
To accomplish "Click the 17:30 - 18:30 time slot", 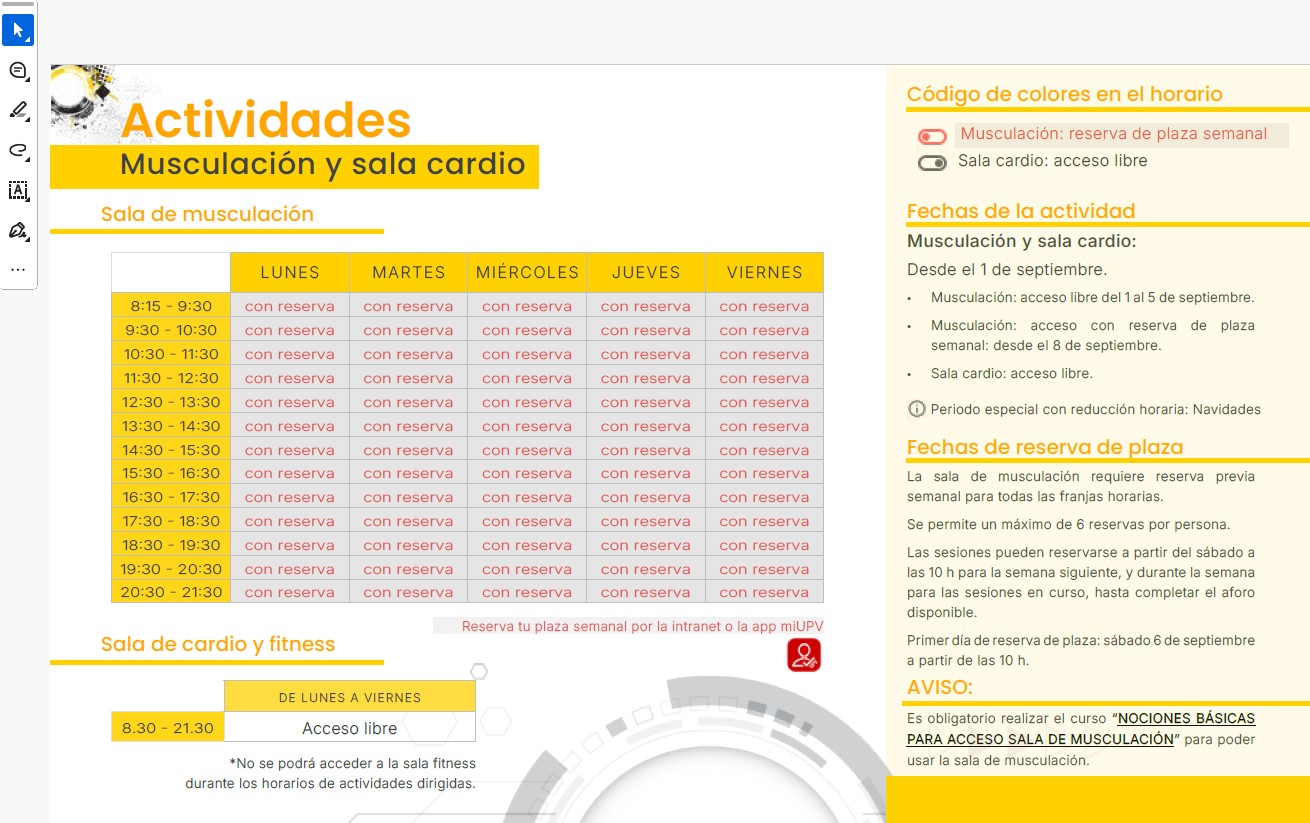I will pyautogui.click(x=171, y=521).
